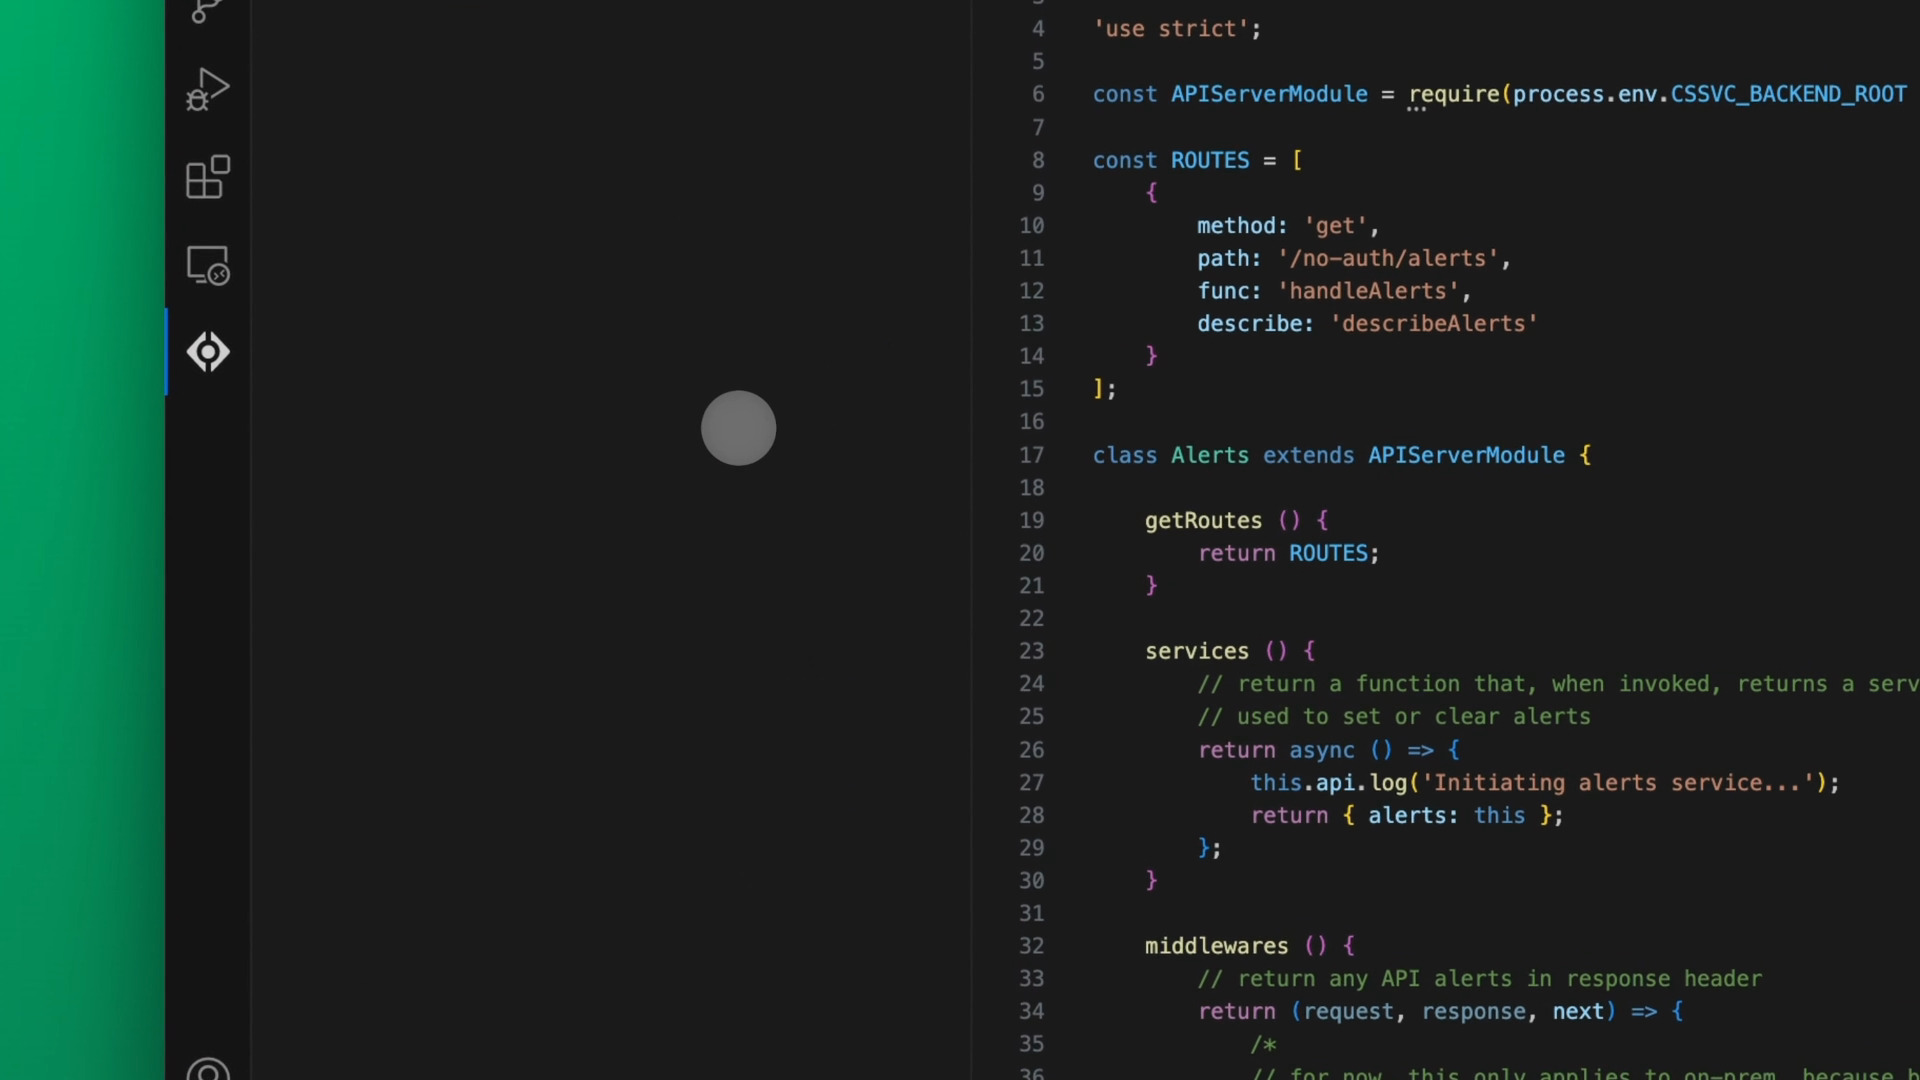Viewport: 1920px width, 1080px height.
Task: Click line number 8 in gutter
Action: [x=1038, y=160]
